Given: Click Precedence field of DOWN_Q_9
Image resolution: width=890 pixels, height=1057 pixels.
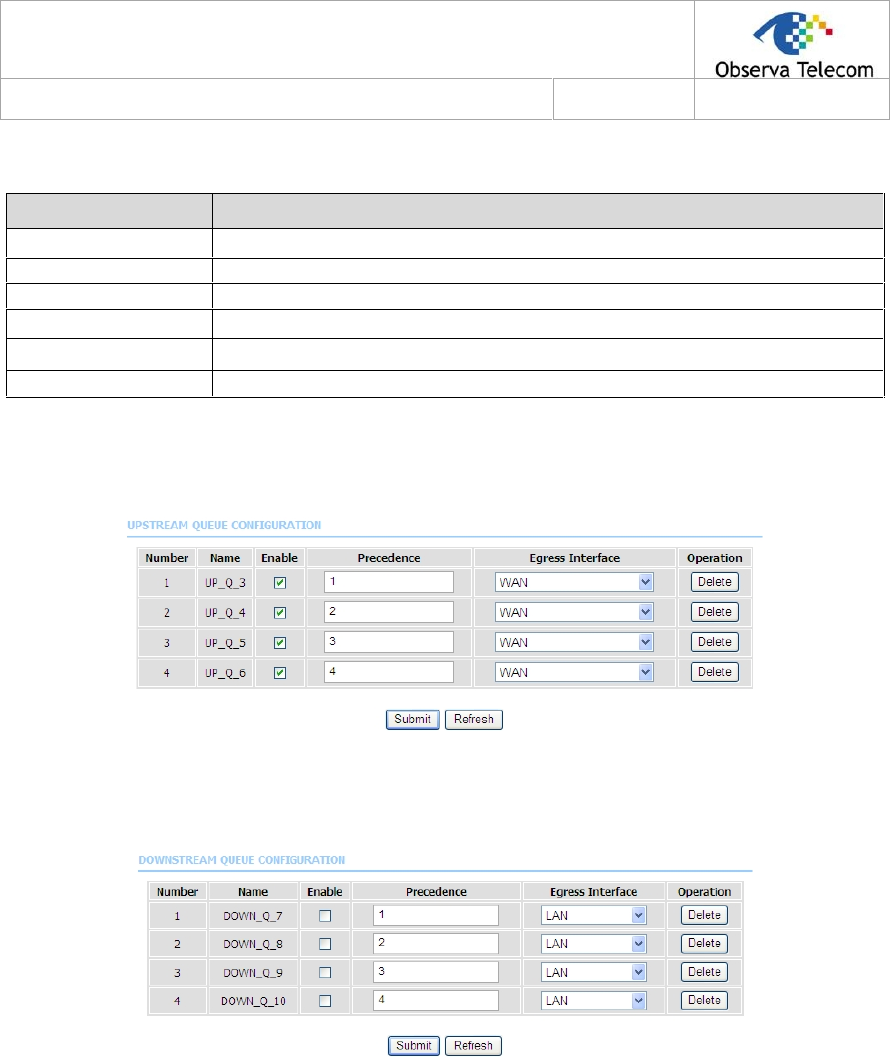Looking at the screenshot, I should point(436,972).
